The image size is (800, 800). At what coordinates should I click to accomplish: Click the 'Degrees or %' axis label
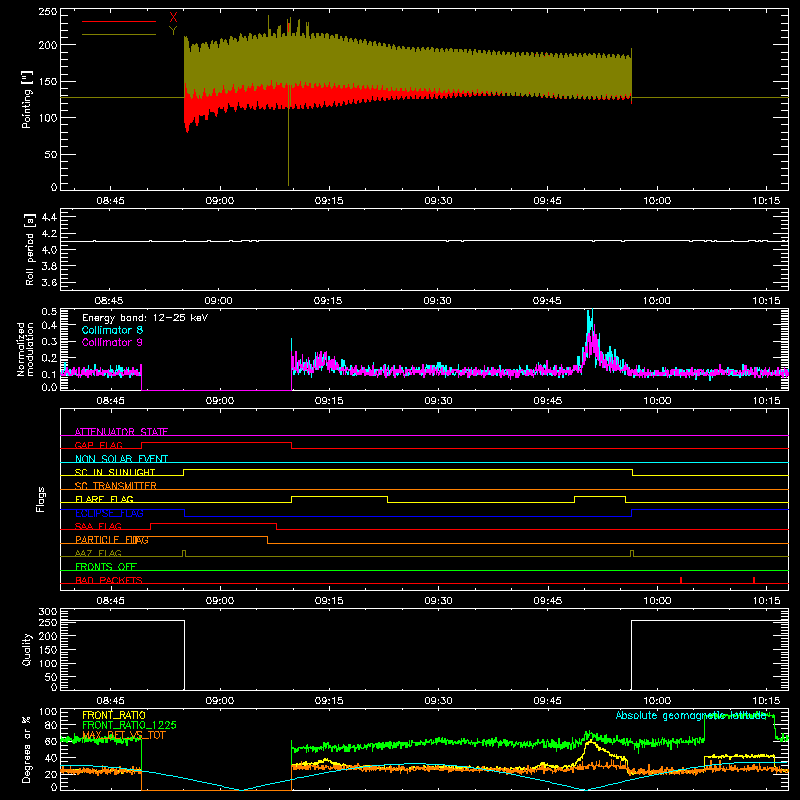click(26, 749)
